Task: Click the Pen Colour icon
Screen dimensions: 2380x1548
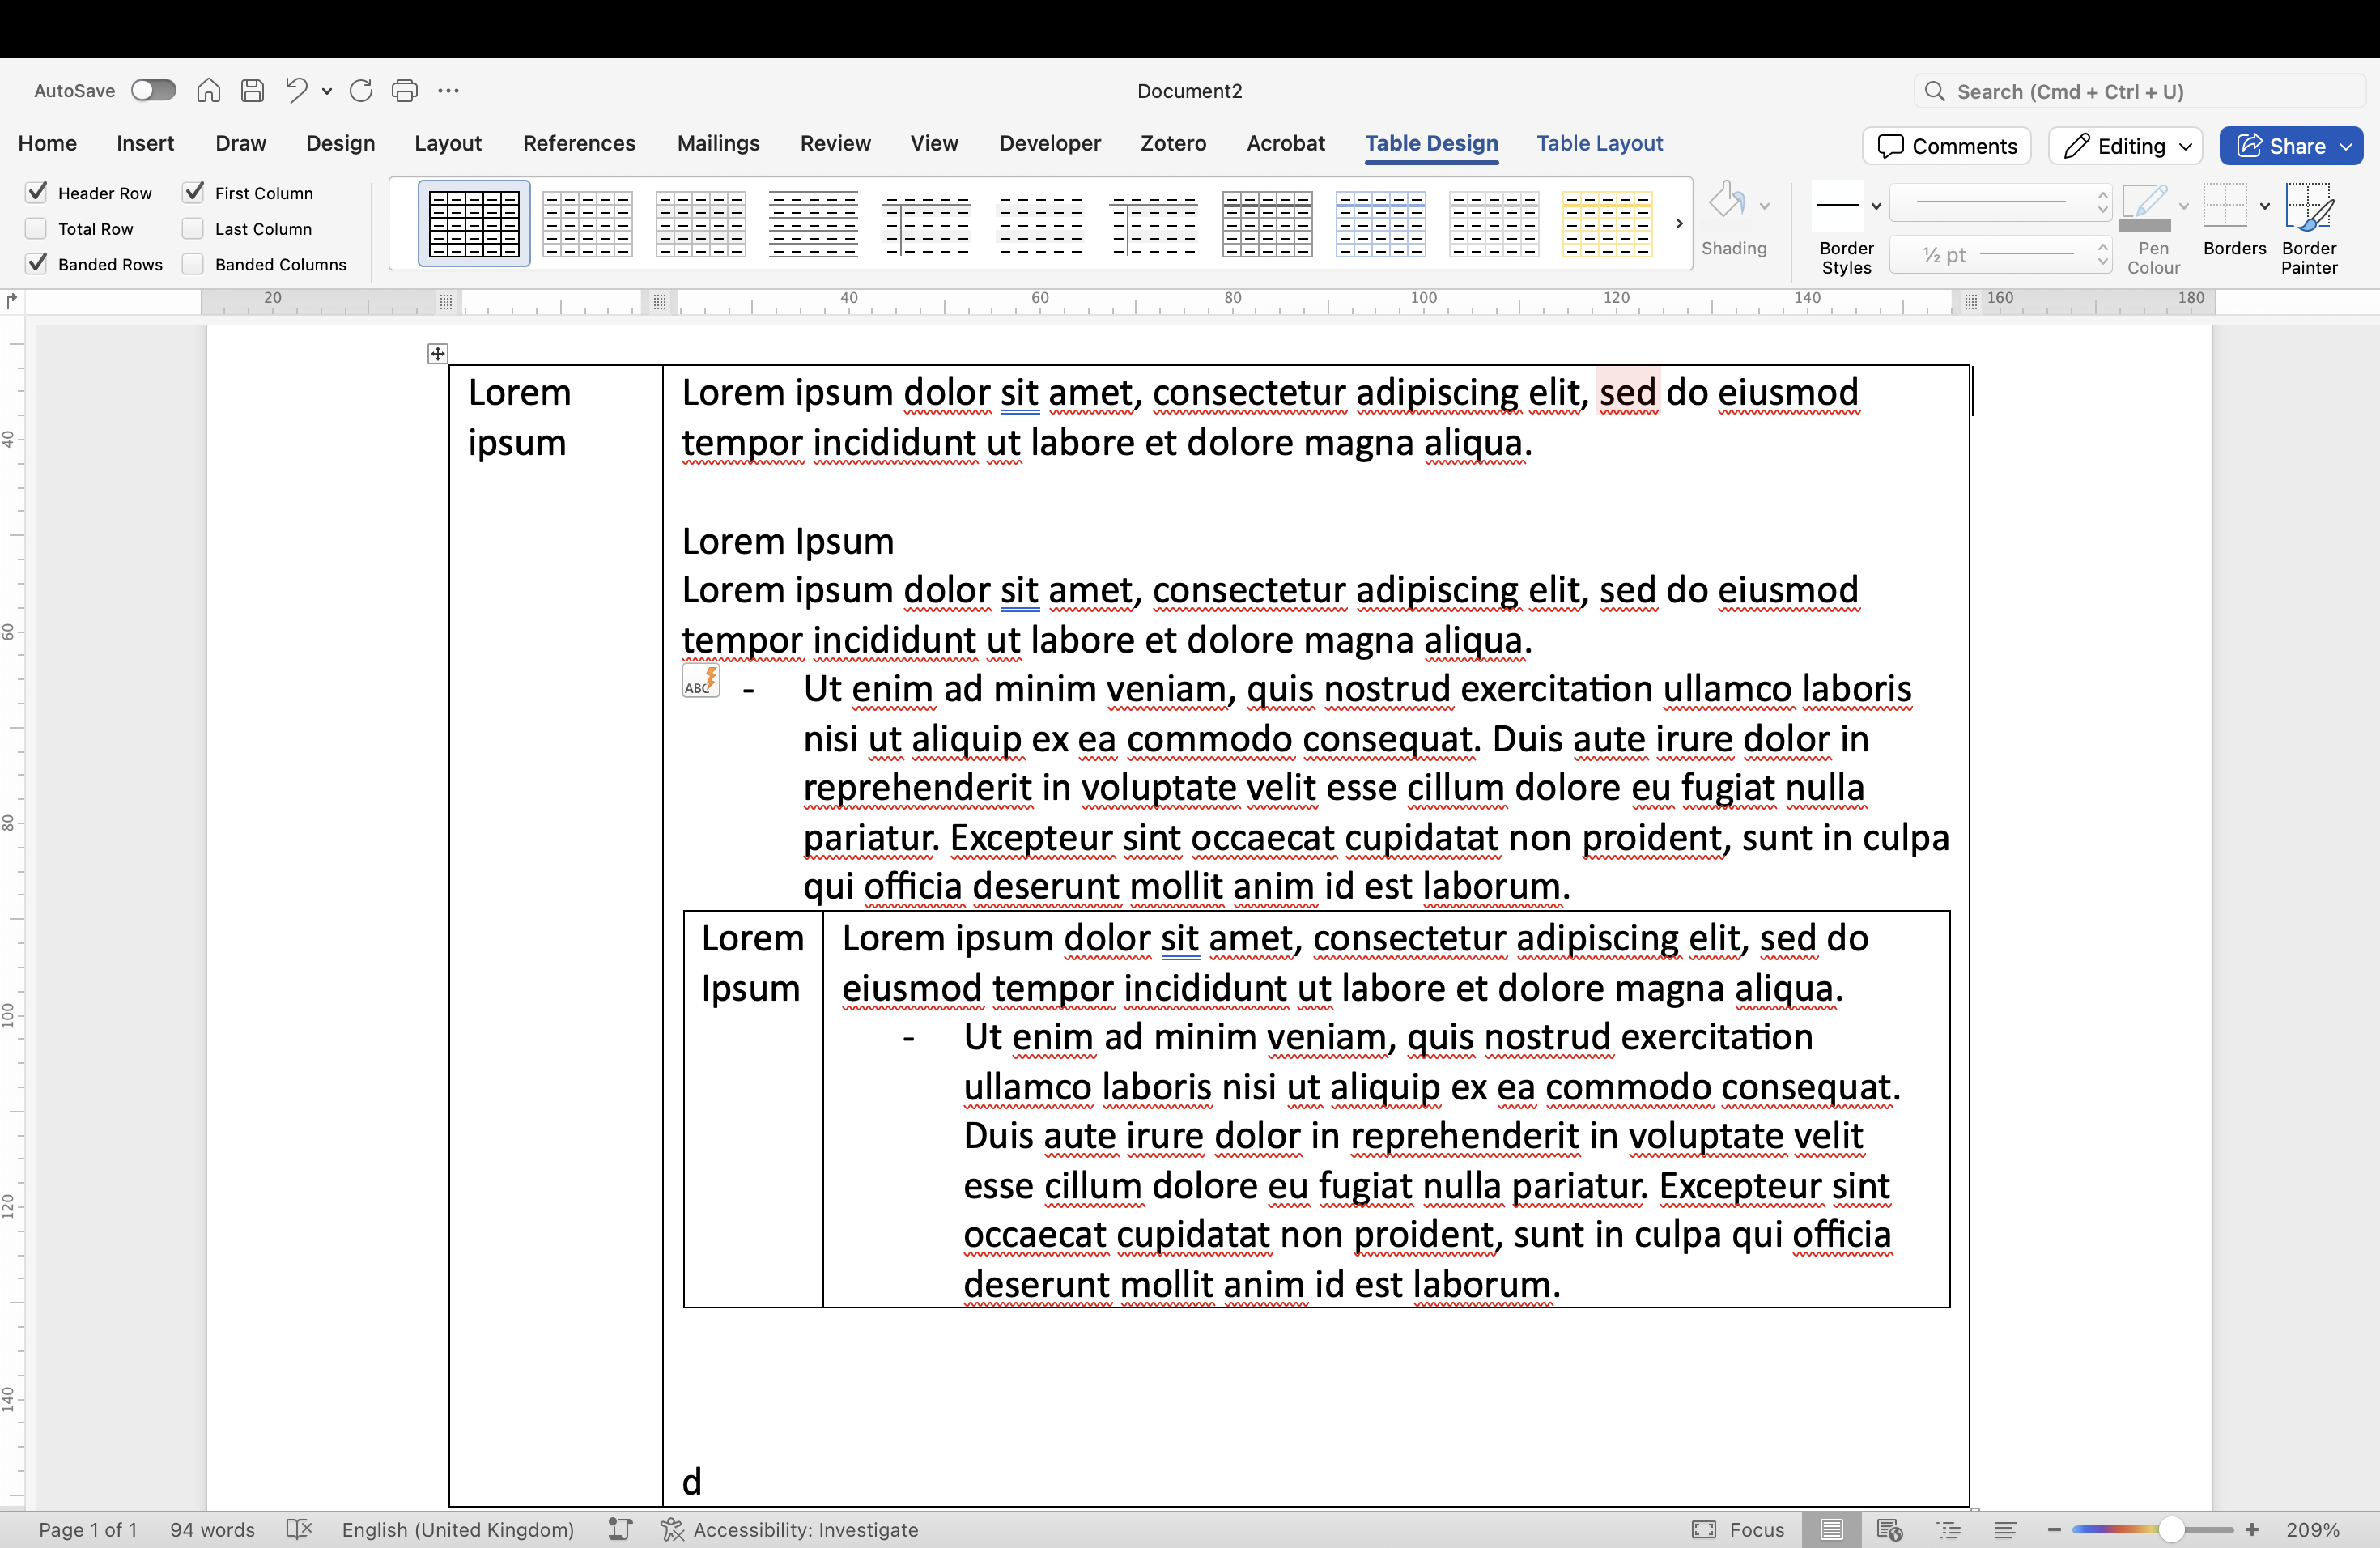Action: (2145, 207)
